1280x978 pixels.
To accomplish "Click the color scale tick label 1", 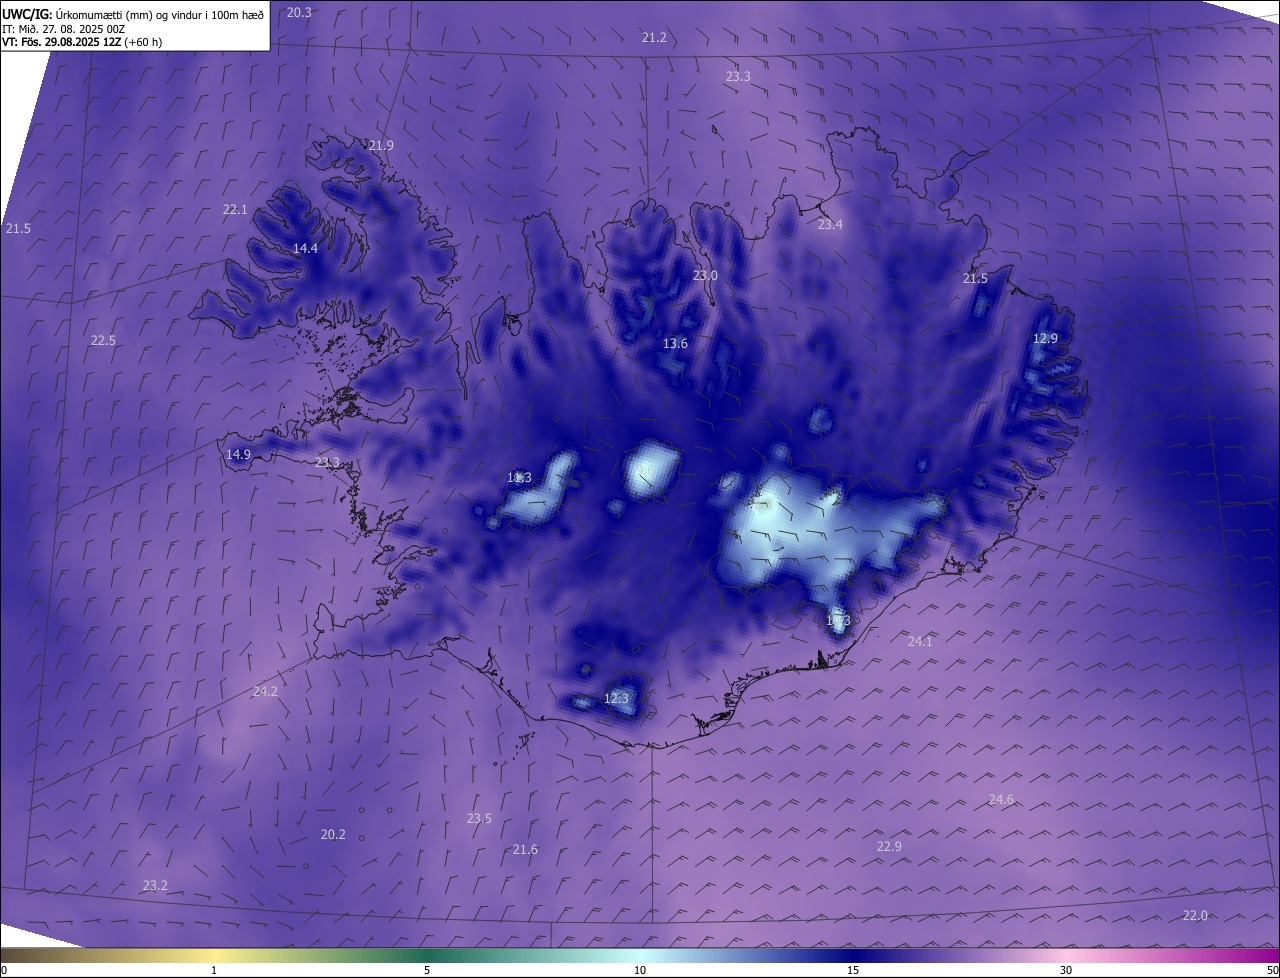I will coord(214,970).
